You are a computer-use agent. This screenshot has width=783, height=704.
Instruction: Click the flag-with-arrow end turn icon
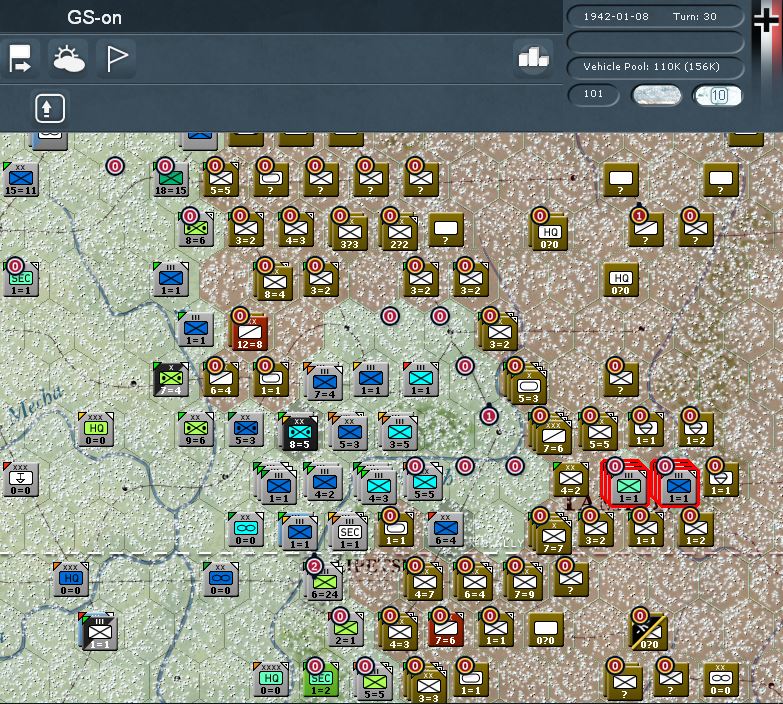[x=20, y=58]
